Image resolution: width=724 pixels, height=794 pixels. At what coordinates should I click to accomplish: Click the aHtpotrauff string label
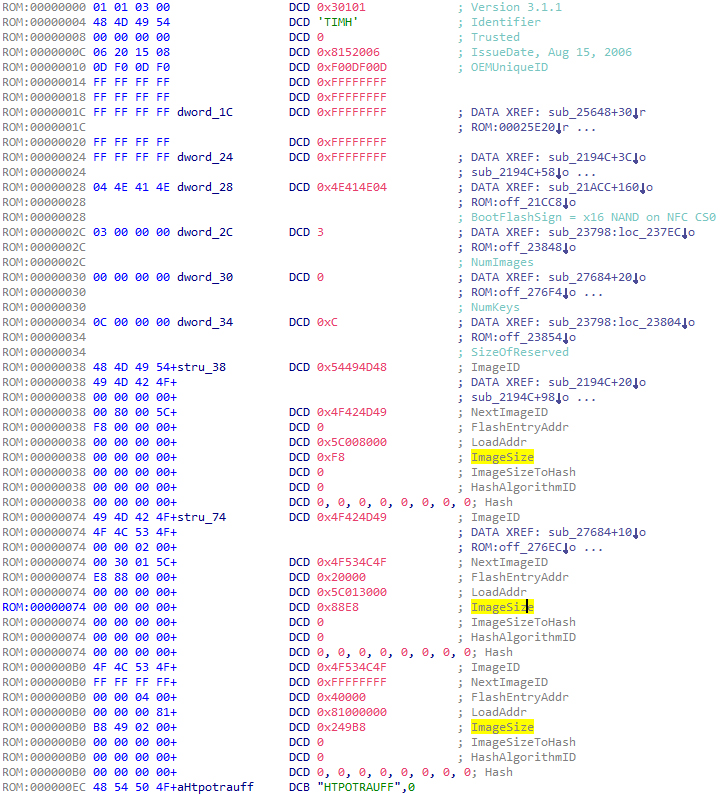[215, 787]
